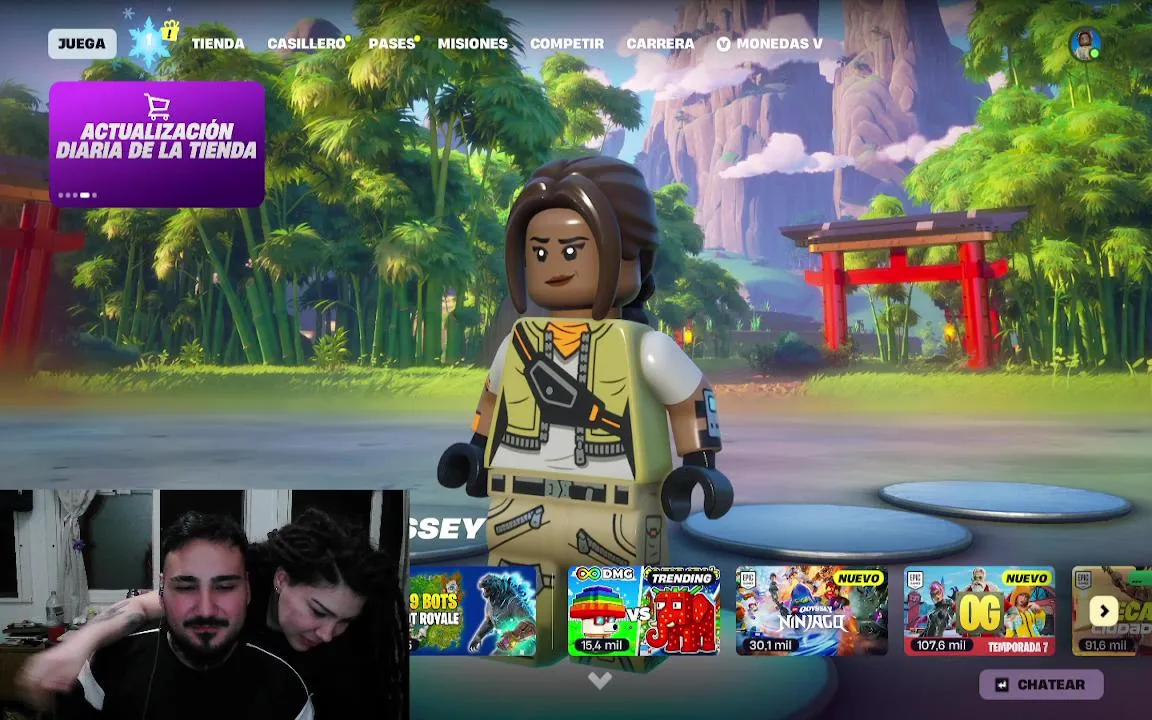Image resolution: width=1152 pixels, height=720 pixels.
Task: Select the DMG Trending game thumbnail
Action: (x=644, y=611)
